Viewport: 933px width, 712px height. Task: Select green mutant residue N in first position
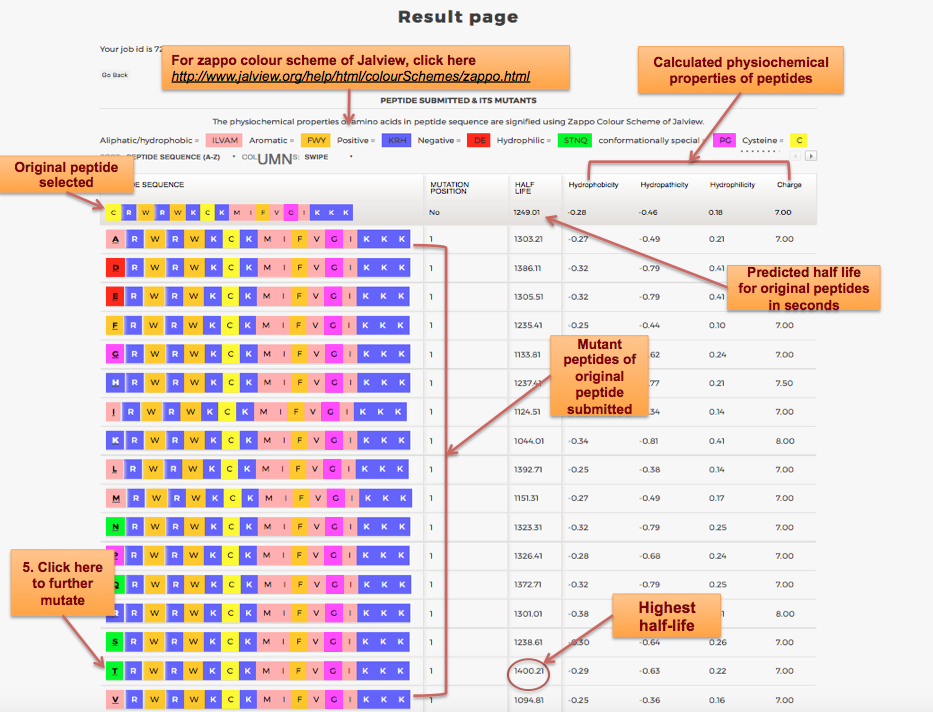[116, 527]
